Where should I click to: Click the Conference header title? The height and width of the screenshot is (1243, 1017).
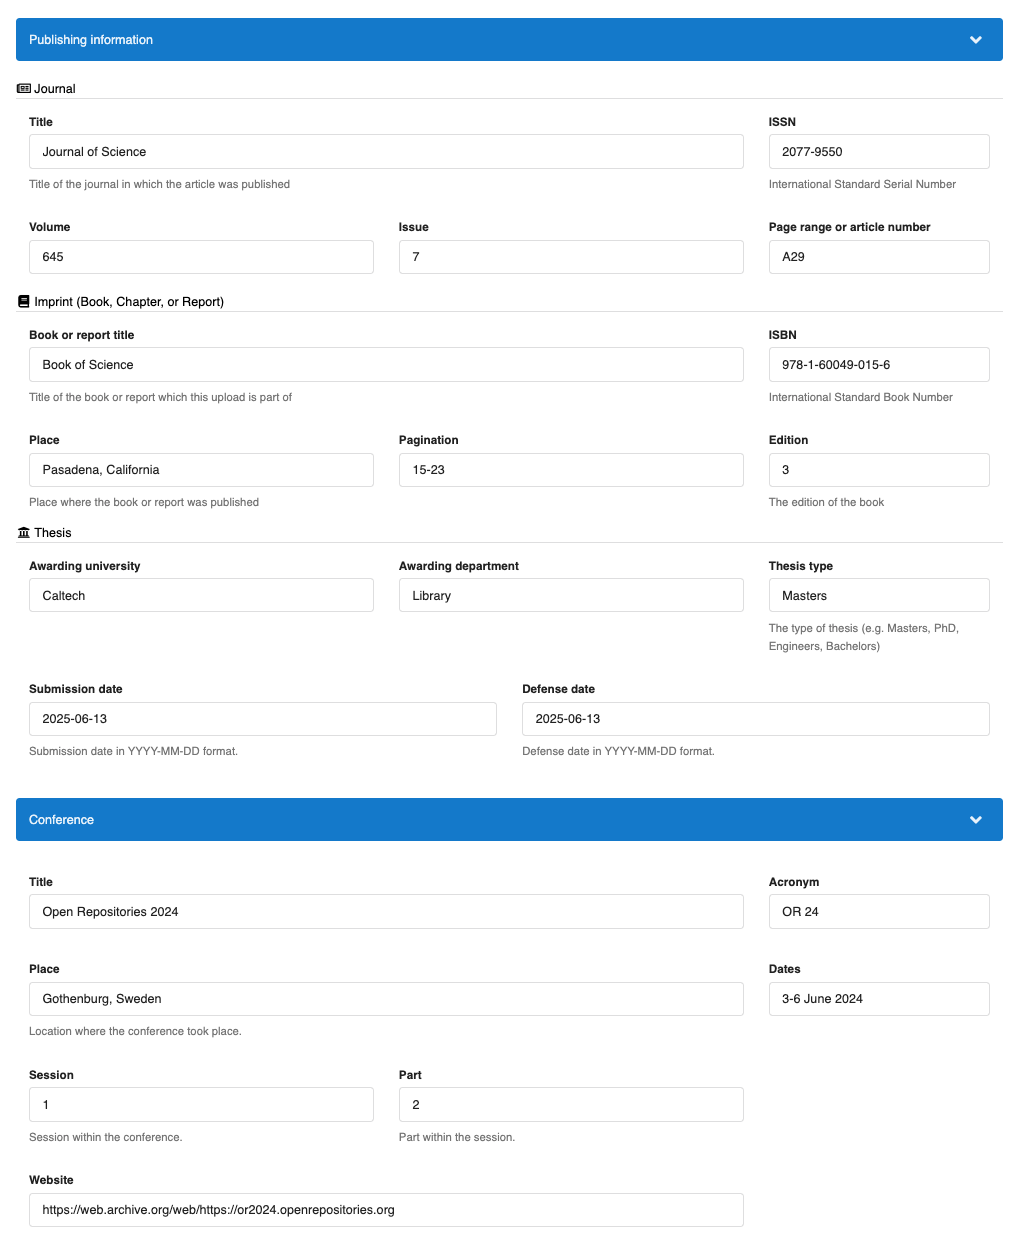61,820
